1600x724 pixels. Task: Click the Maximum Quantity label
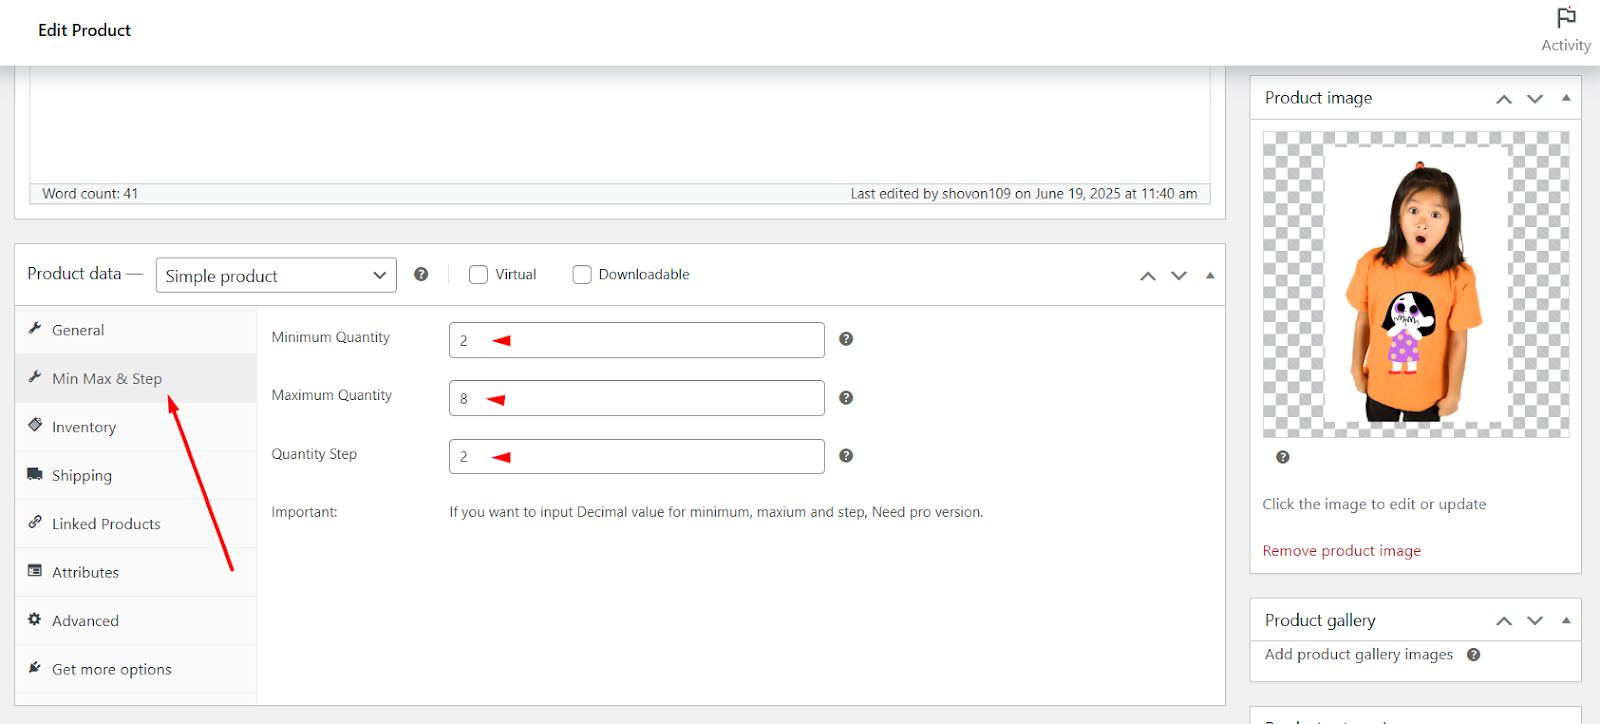click(x=331, y=396)
